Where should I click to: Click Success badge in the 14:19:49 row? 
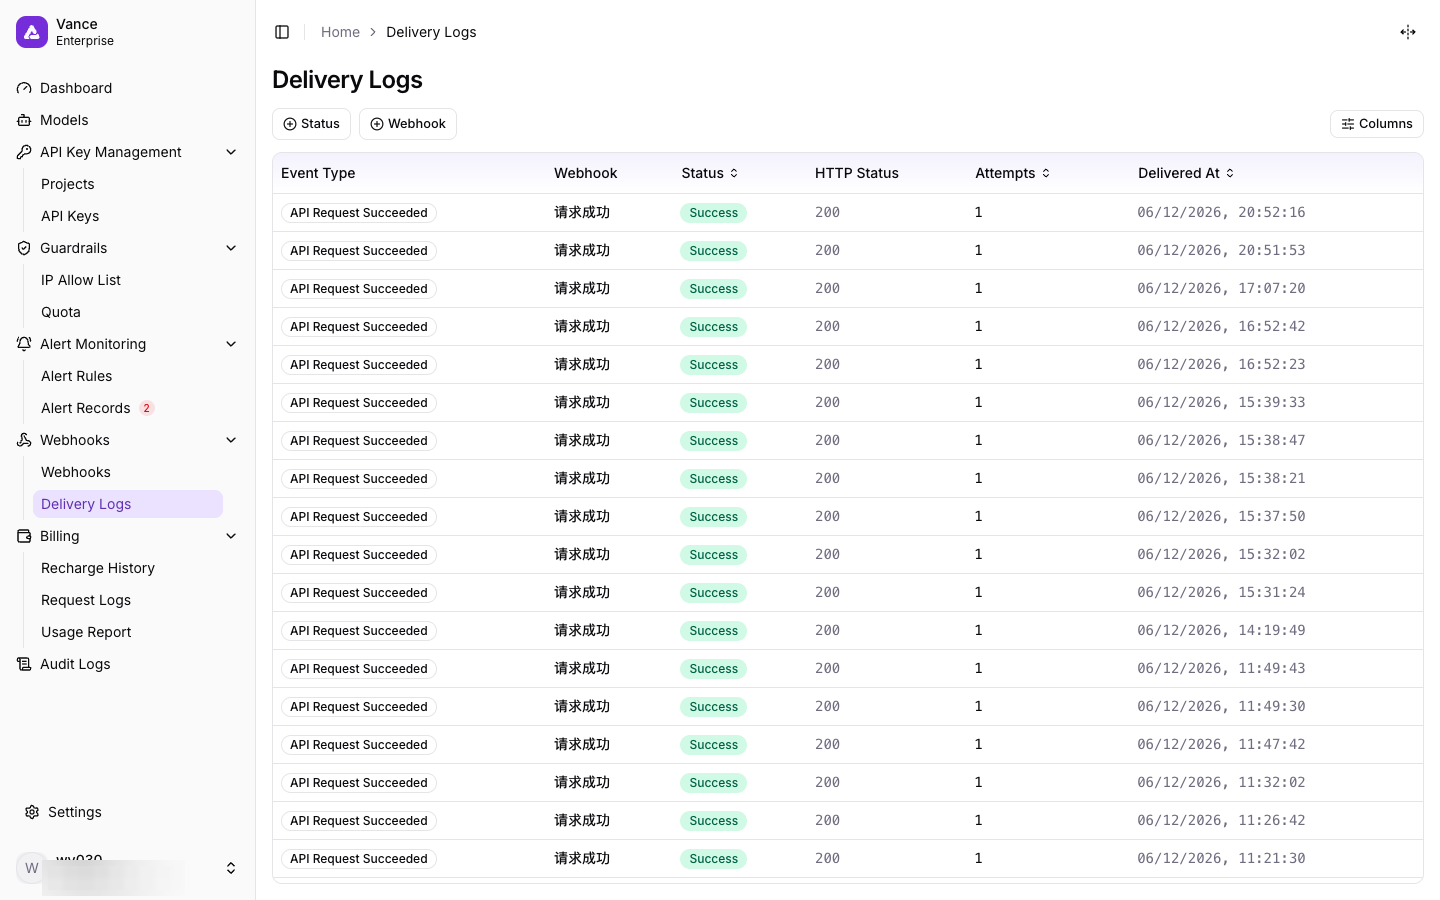714,631
